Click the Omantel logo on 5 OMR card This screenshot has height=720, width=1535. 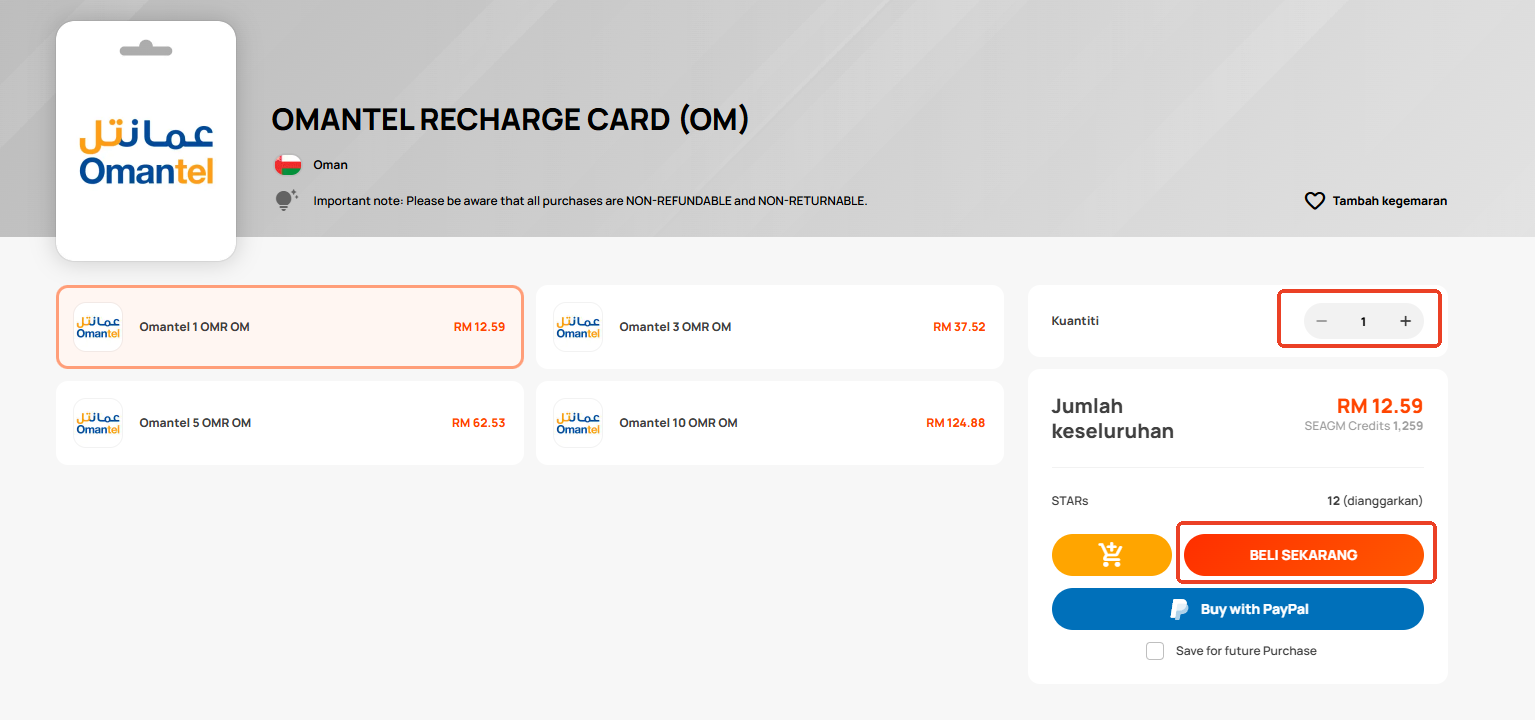(x=98, y=423)
